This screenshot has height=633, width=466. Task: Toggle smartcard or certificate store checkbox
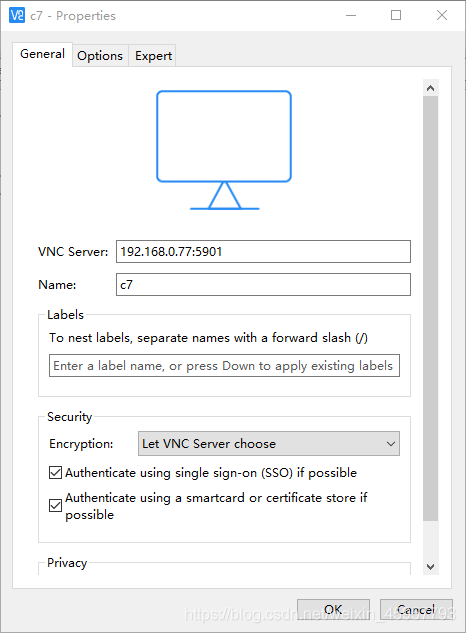55,505
